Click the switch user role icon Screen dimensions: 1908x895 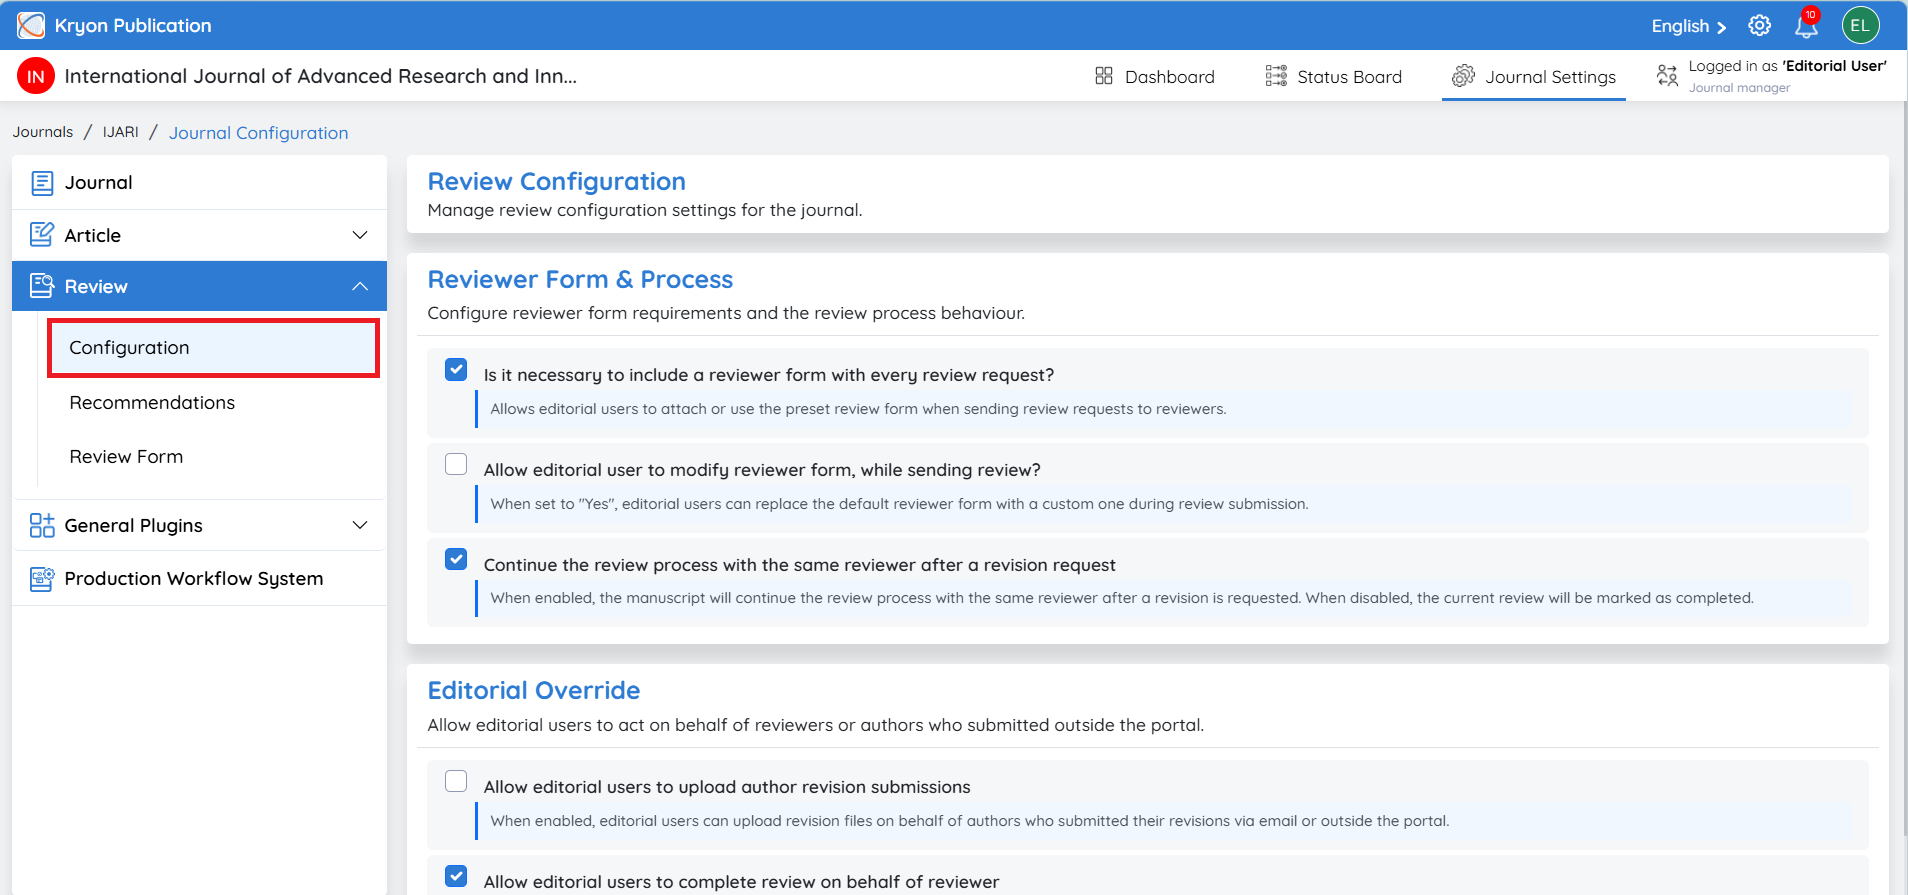[1667, 75]
